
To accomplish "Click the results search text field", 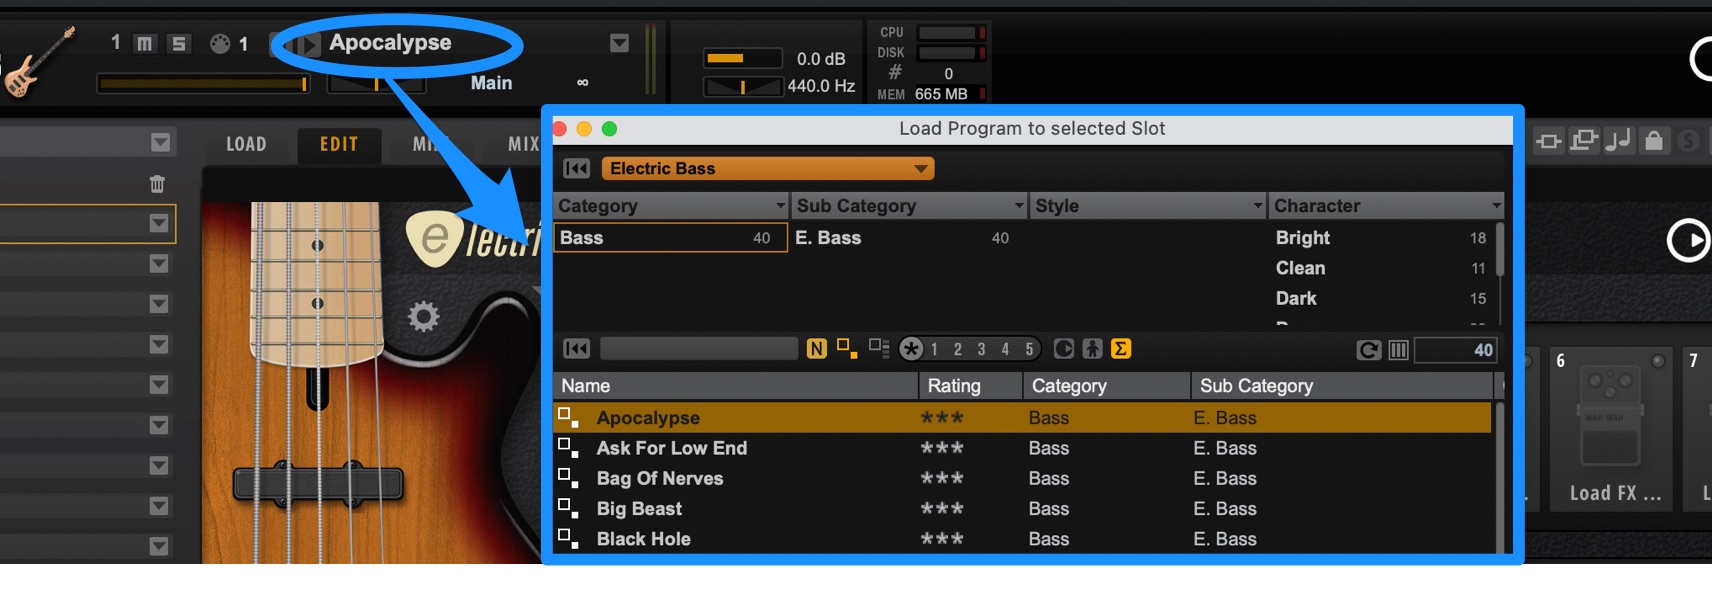I will click(698, 348).
